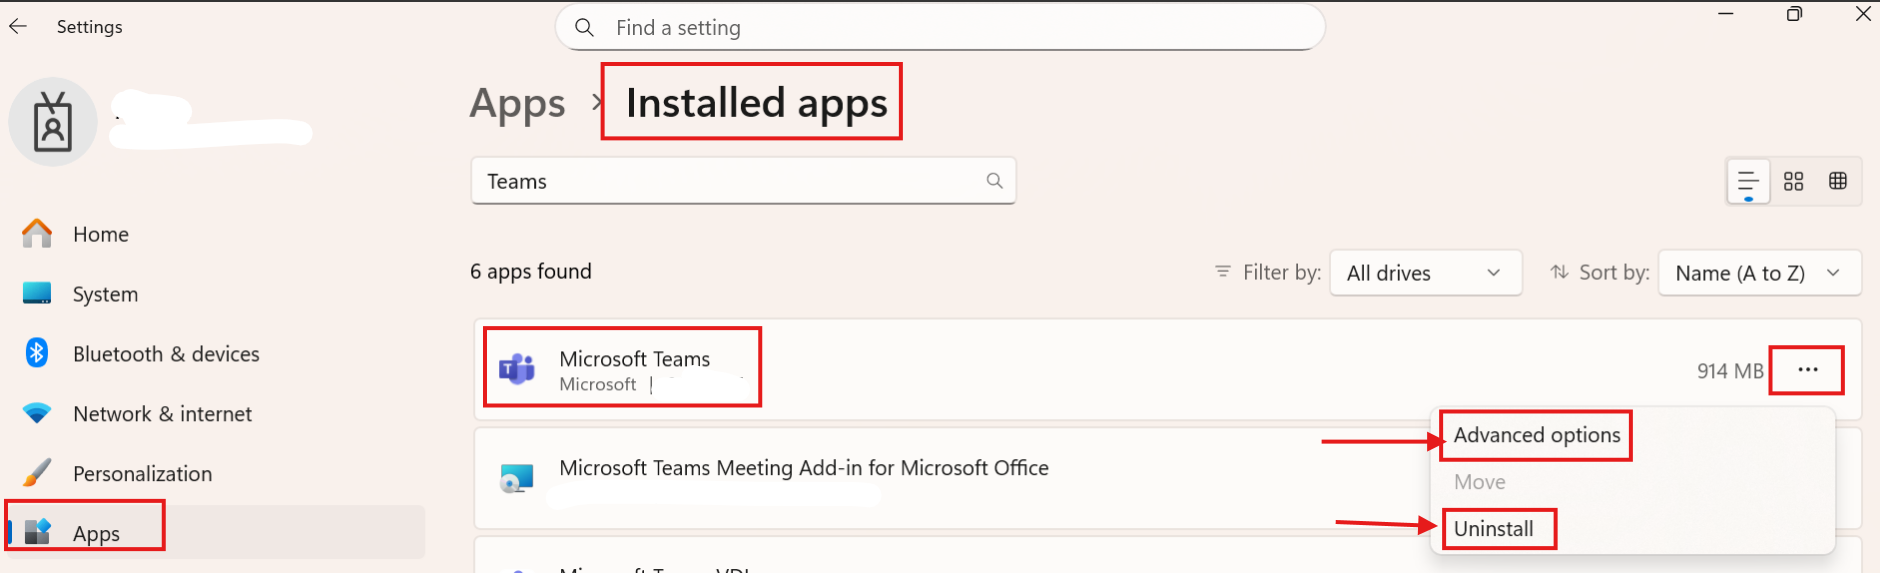The width and height of the screenshot is (1880, 573).
Task: Click the Network wifi icon
Action: (x=37, y=413)
